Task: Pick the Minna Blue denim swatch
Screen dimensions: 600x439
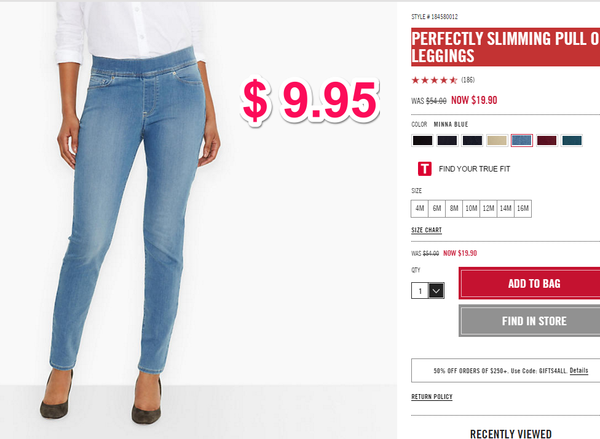Action: point(522,140)
